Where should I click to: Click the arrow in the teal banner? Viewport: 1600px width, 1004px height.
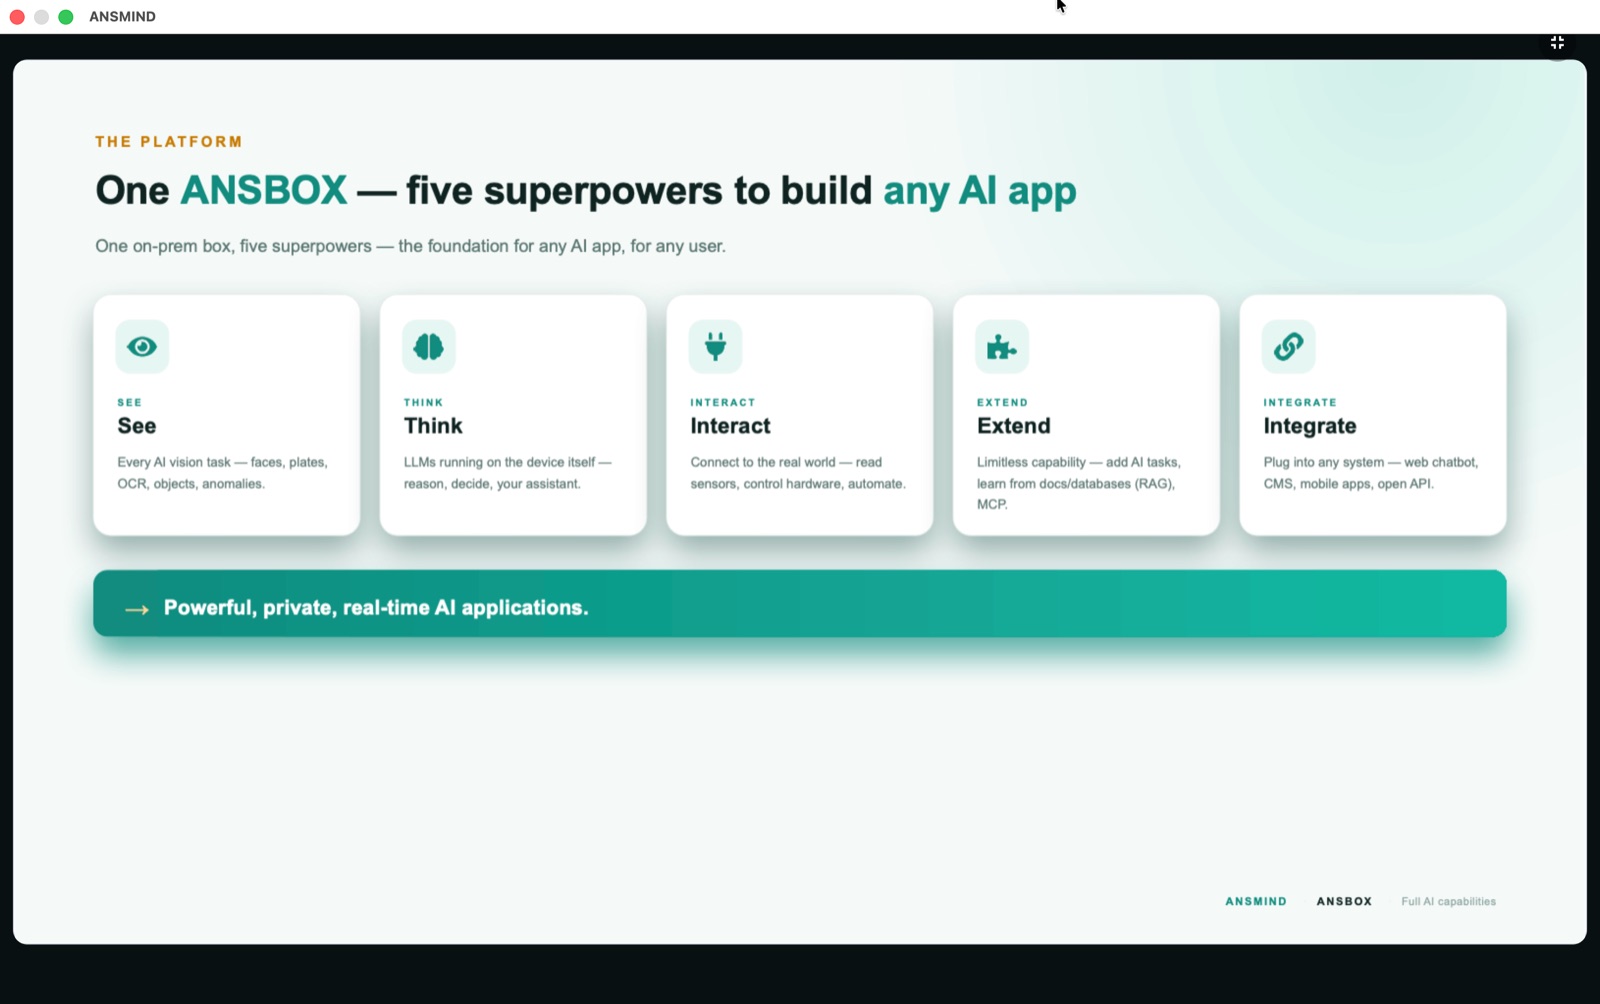[137, 609]
